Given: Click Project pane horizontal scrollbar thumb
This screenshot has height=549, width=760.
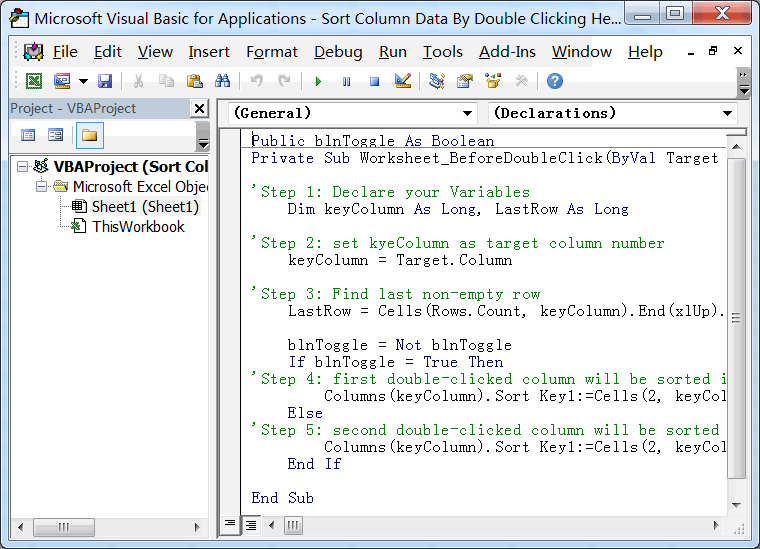Looking at the screenshot, I should pyautogui.click(x=63, y=527).
